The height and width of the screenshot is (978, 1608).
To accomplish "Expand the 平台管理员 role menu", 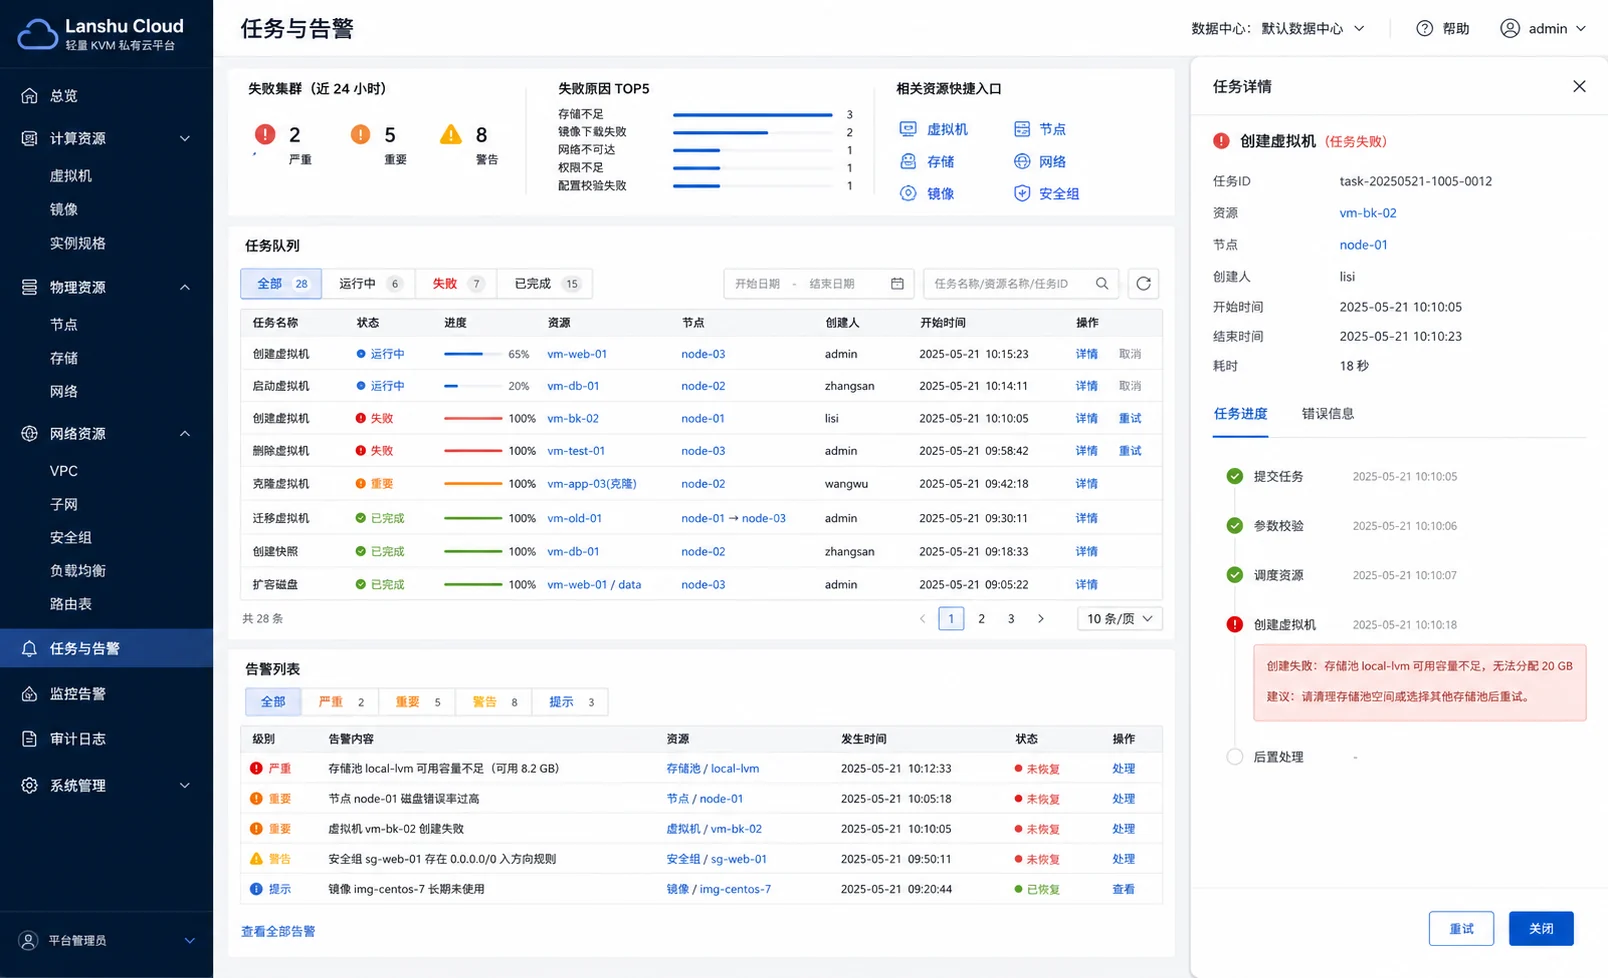I will point(189,941).
